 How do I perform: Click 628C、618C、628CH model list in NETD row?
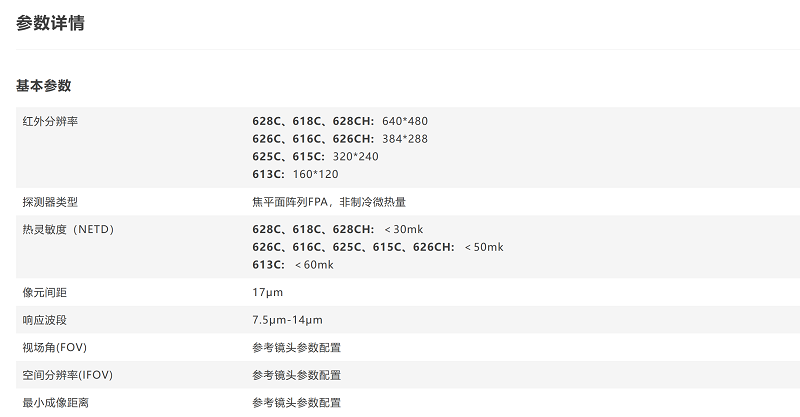(313, 230)
